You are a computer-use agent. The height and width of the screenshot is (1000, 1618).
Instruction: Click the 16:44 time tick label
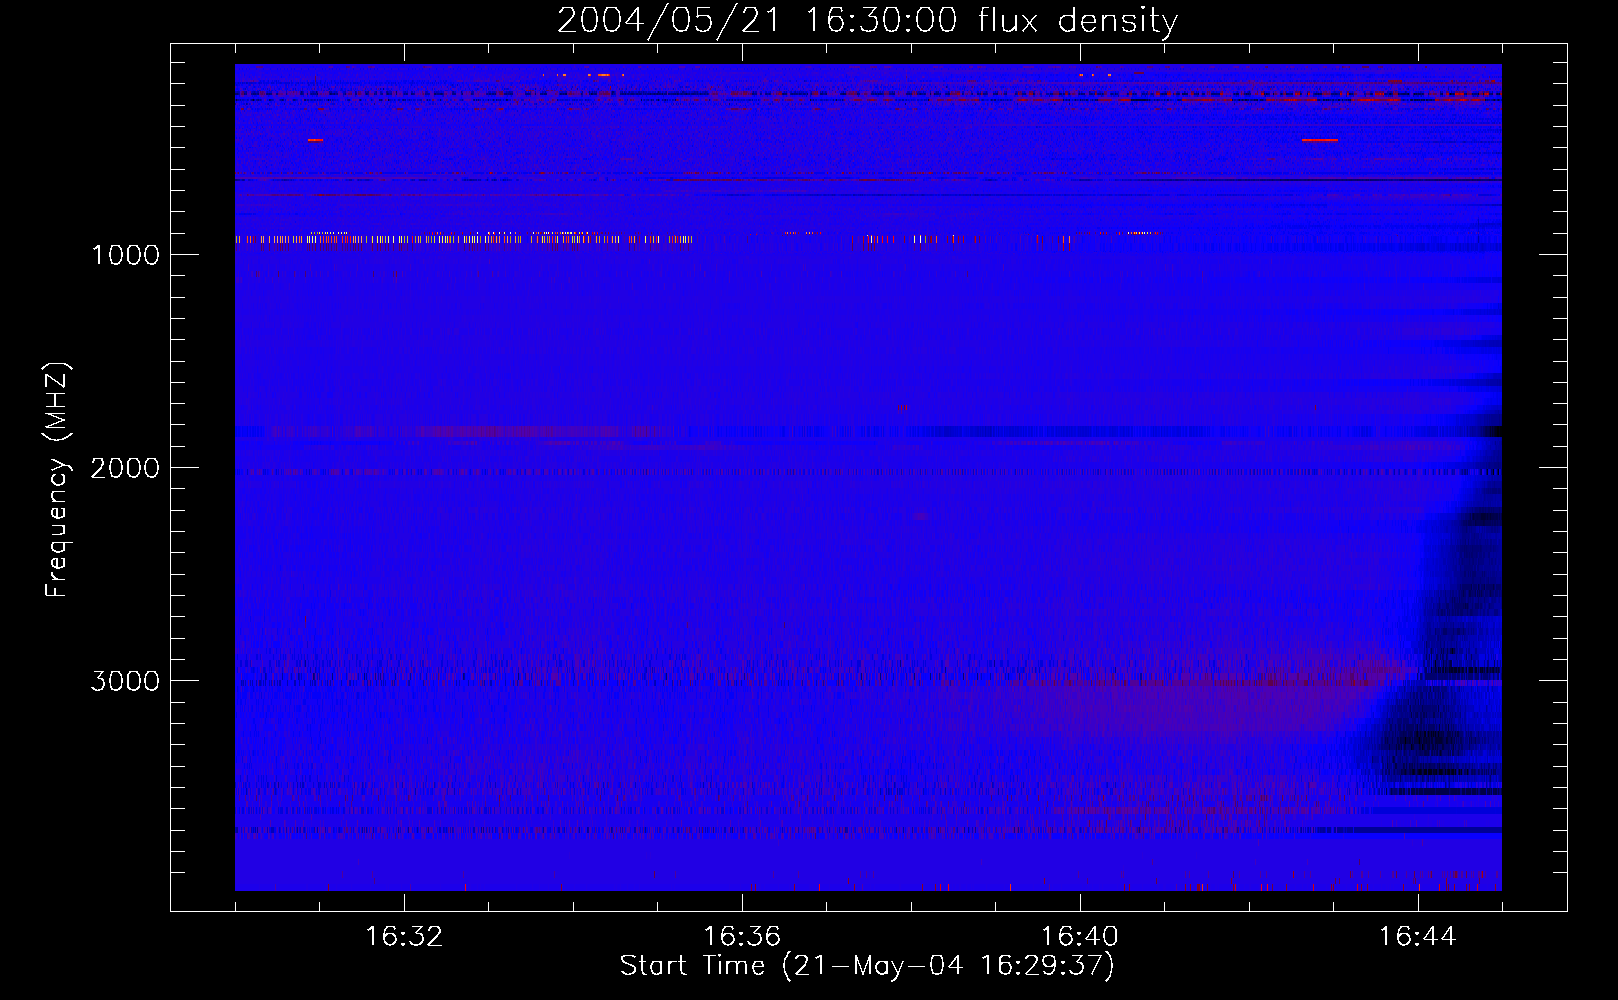coord(1418,937)
